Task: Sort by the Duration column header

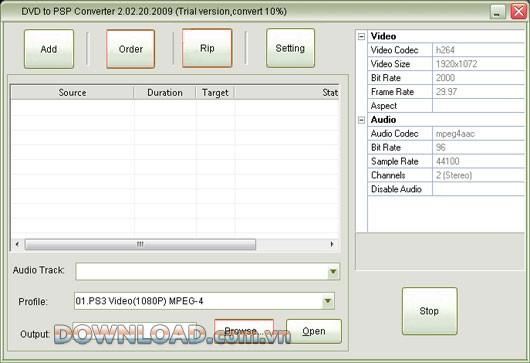Action: pos(165,93)
